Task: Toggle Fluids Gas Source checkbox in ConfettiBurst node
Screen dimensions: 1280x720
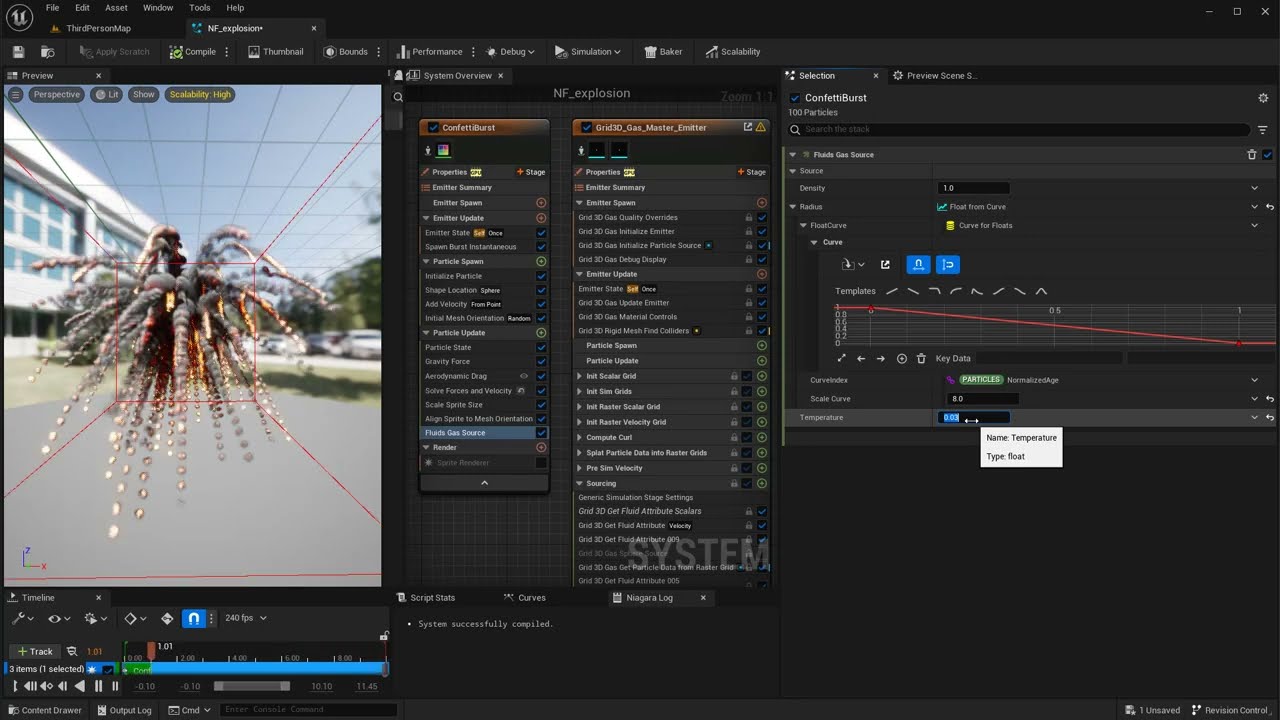Action: point(541,433)
